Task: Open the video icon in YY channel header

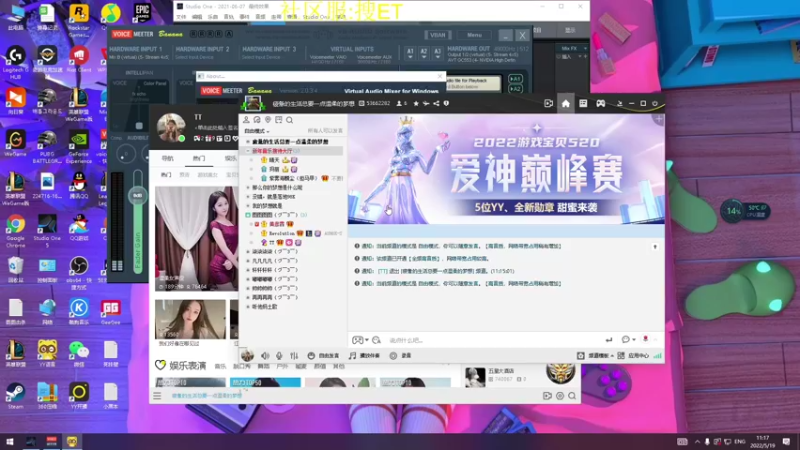Action: 548,104
